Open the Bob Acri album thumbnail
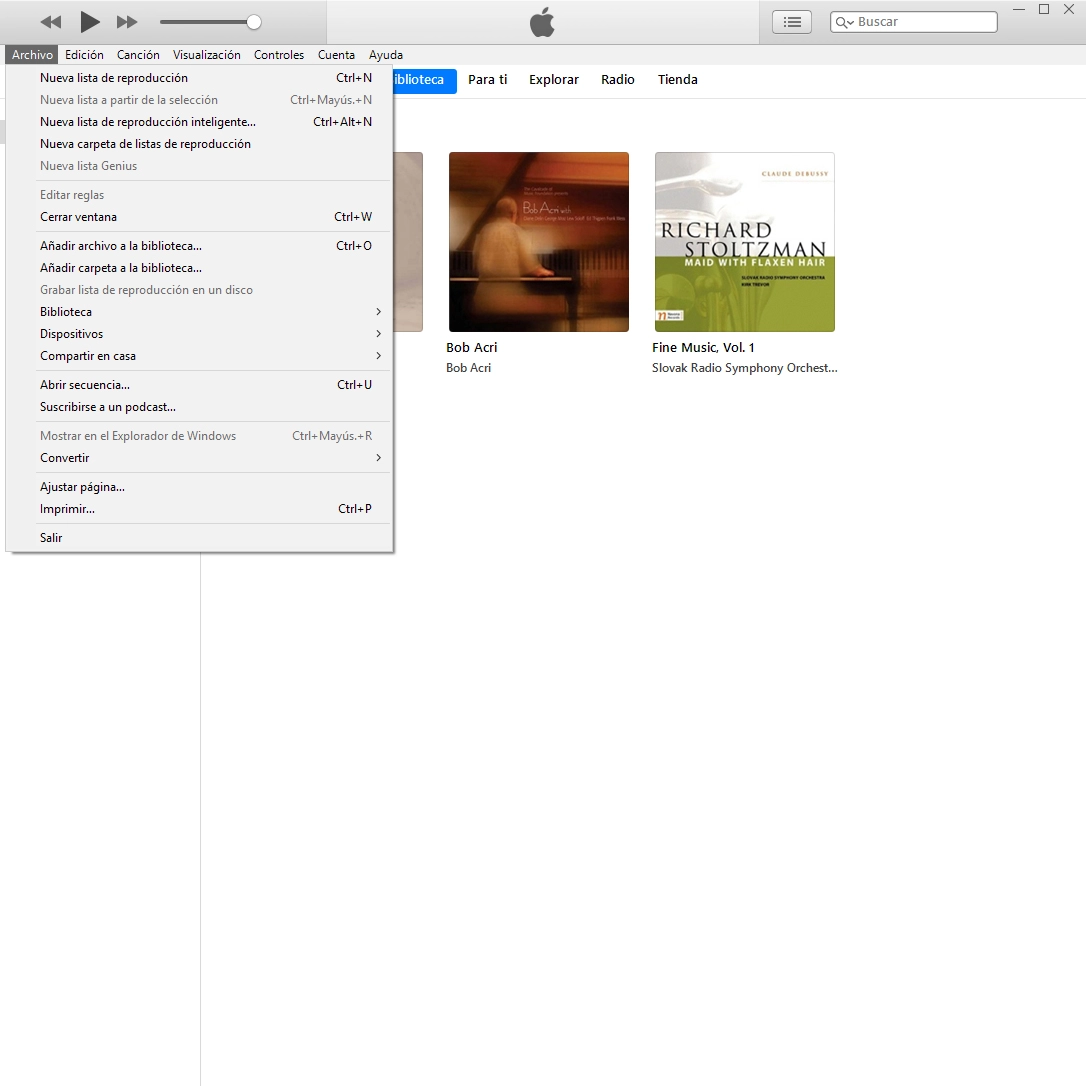Screen dimensions: 1086x1086 (539, 242)
